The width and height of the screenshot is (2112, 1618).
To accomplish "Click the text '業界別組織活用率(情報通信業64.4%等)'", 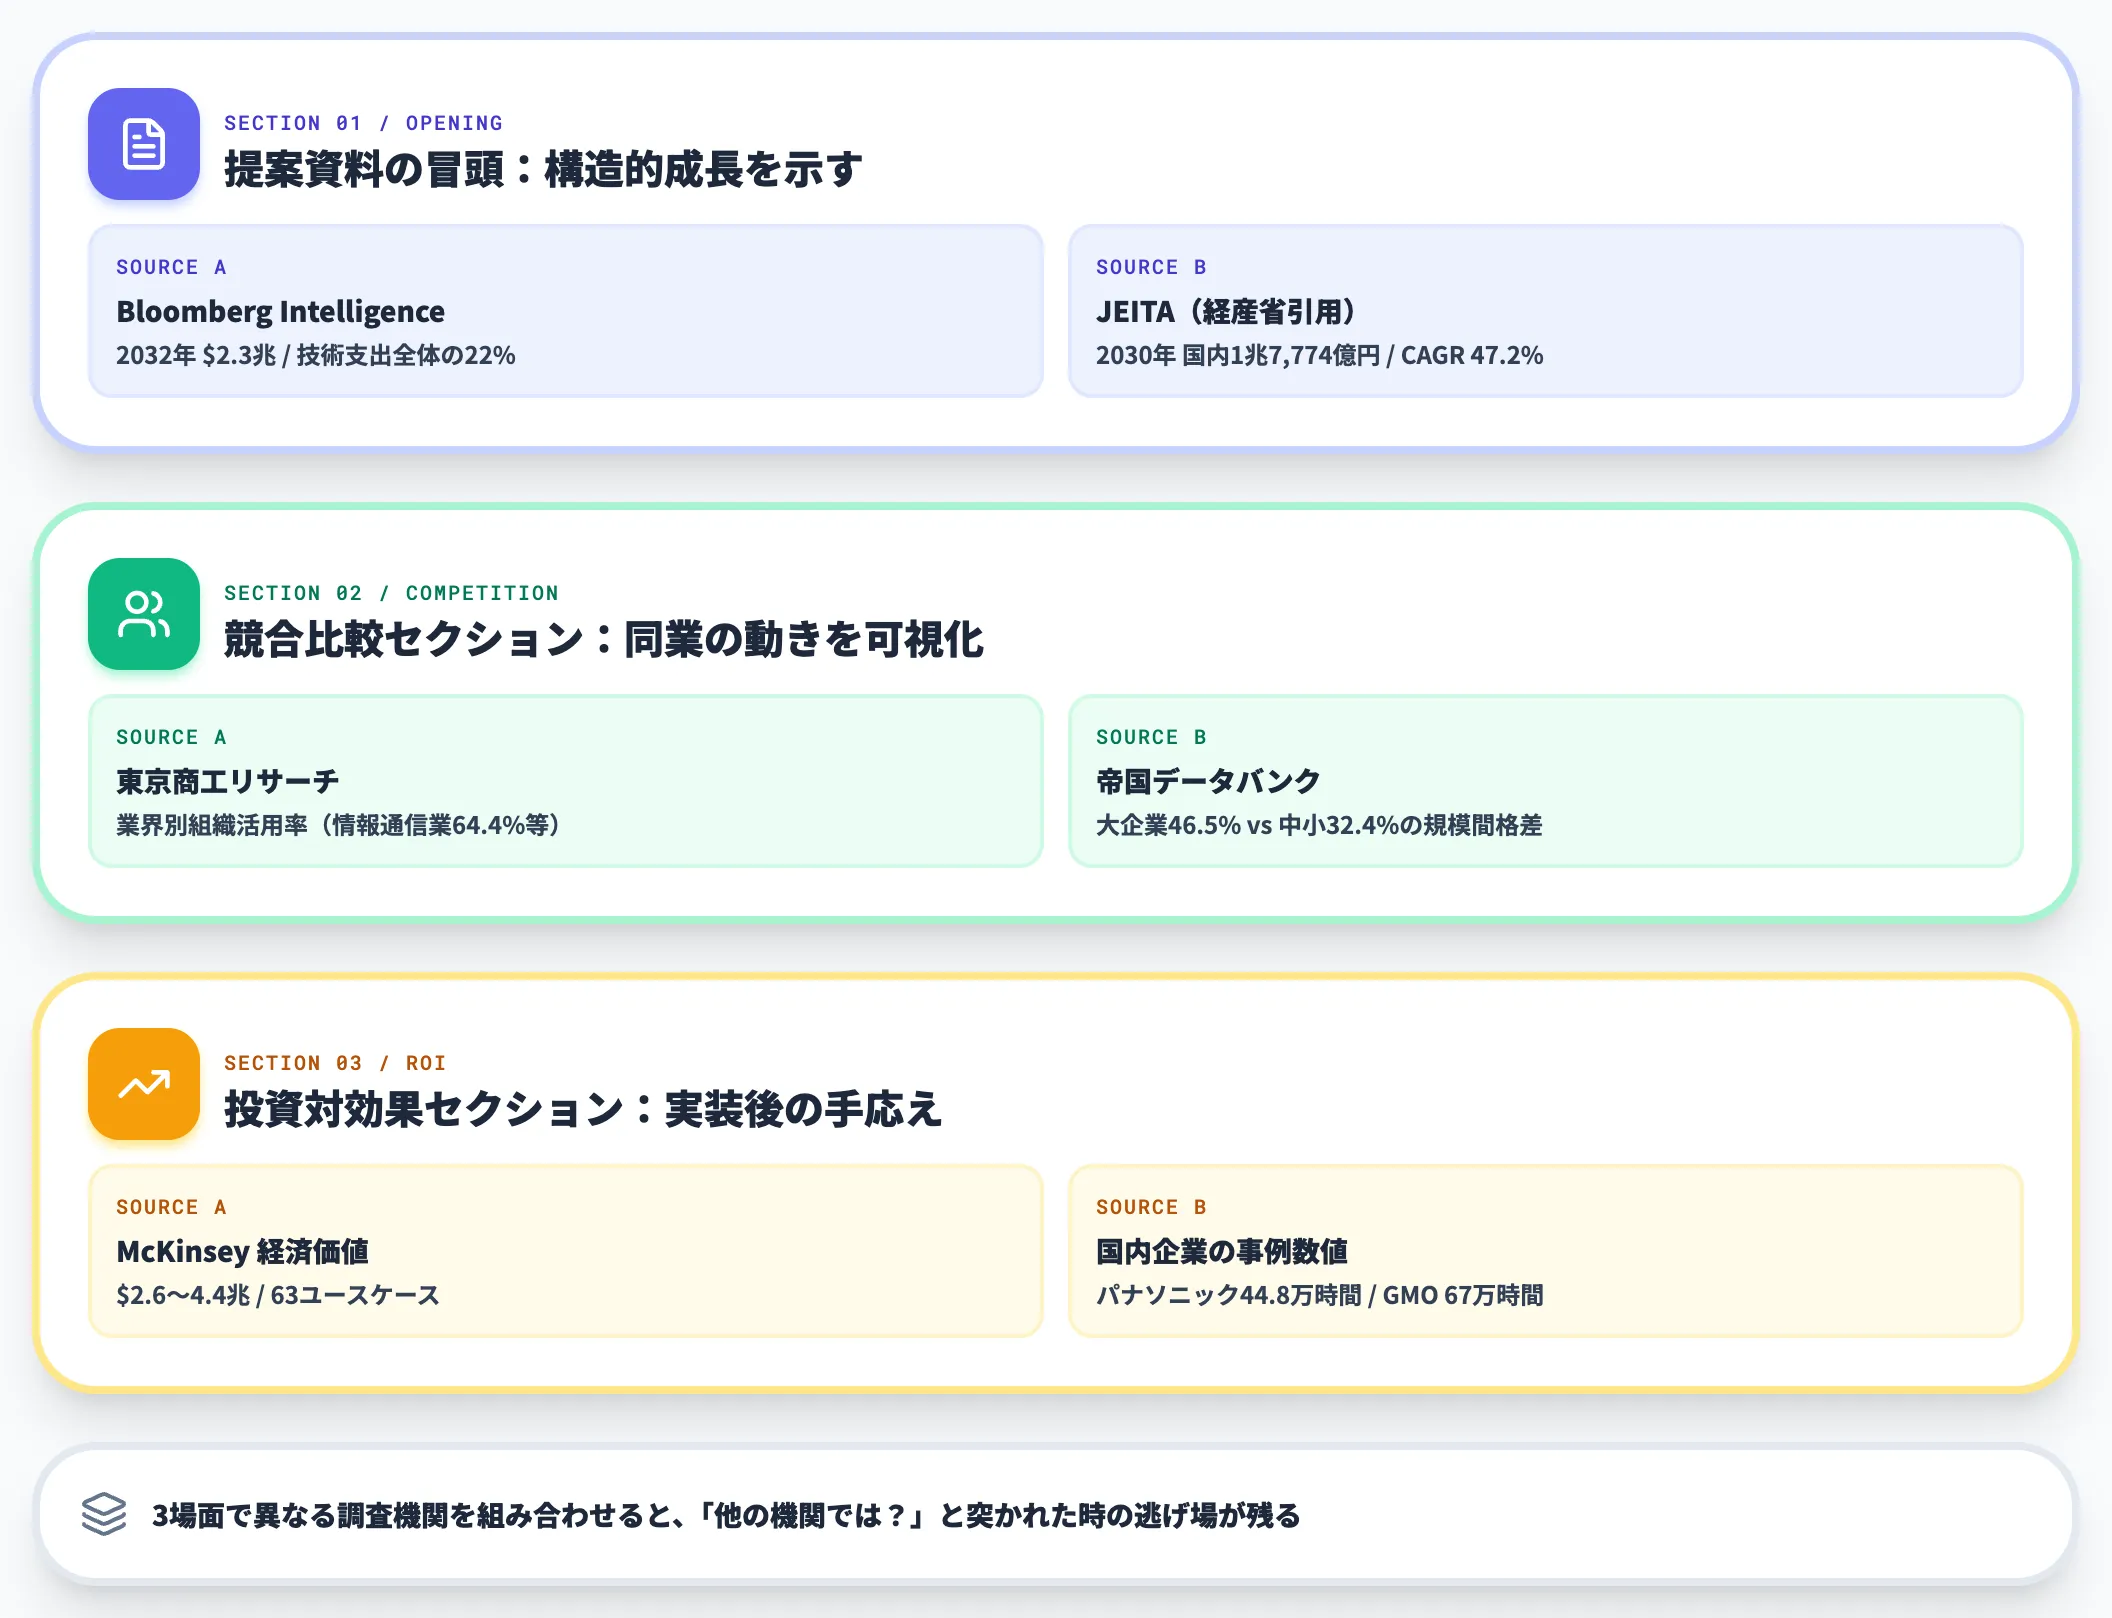I will [x=337, y=825].
